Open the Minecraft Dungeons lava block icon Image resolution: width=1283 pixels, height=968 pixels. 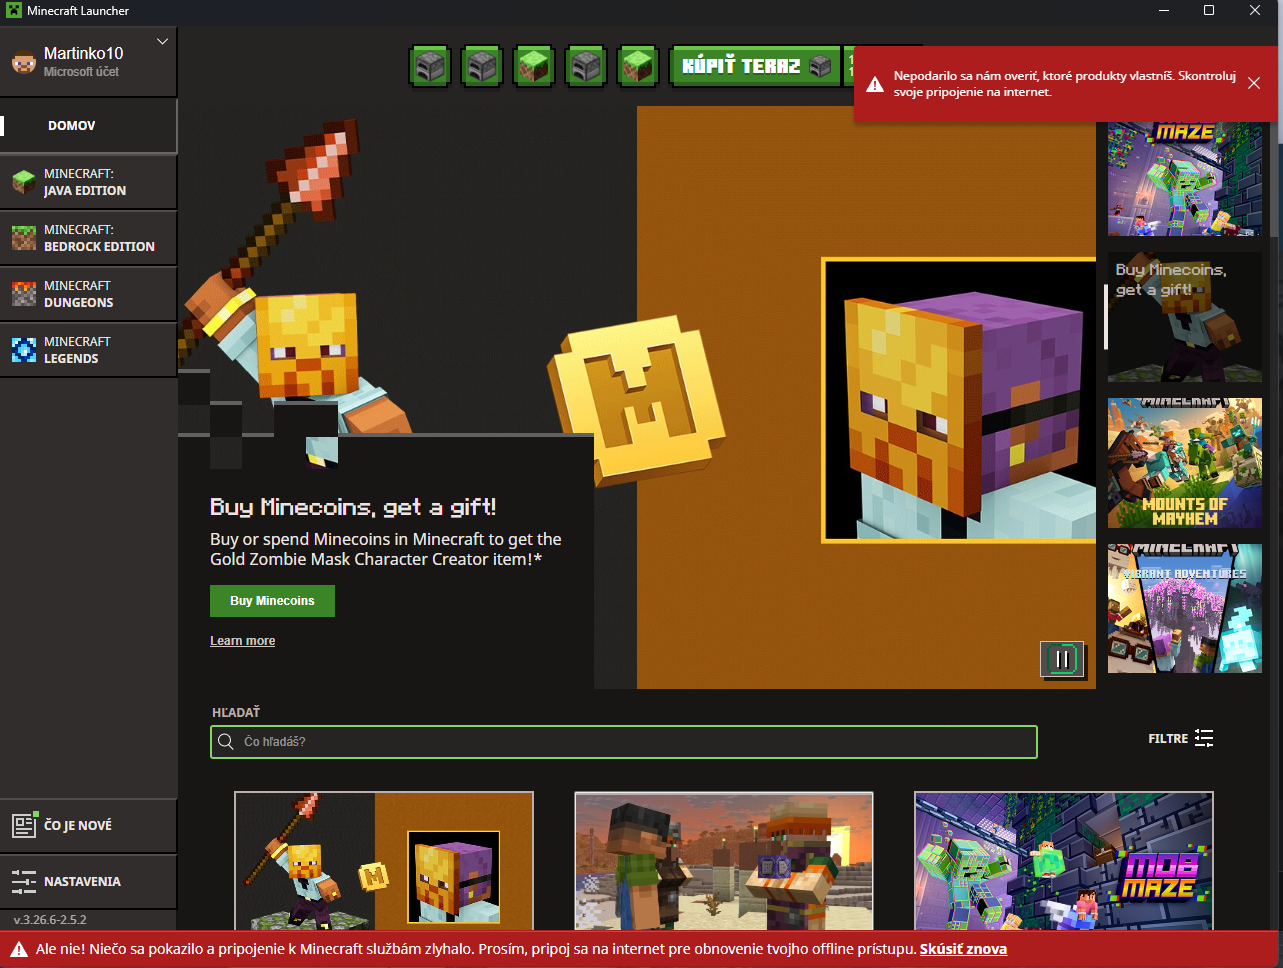[x=24, y=294]
